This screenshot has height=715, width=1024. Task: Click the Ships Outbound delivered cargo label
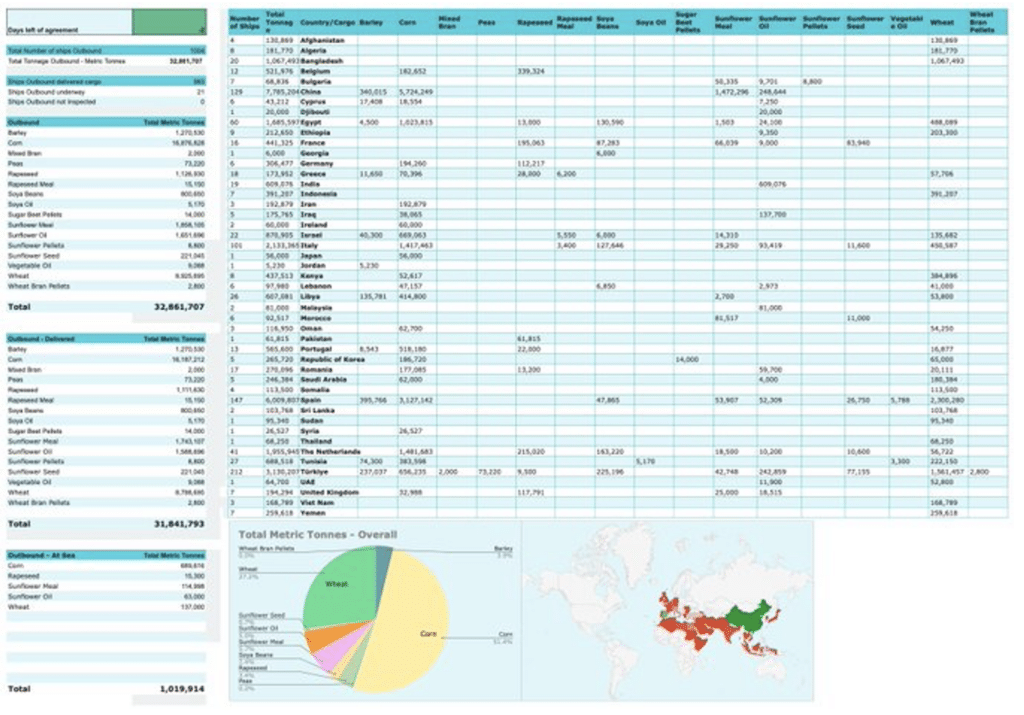pyautogui.click(x=54, y=82)
